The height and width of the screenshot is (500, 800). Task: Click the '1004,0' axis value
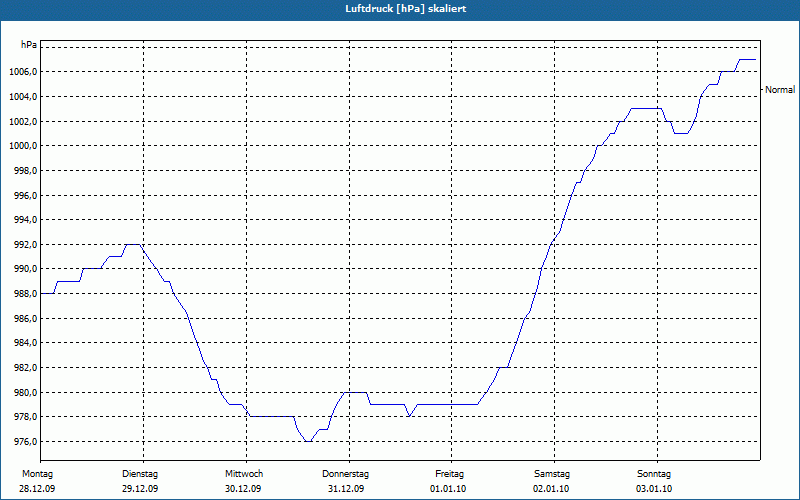(23, 96)
